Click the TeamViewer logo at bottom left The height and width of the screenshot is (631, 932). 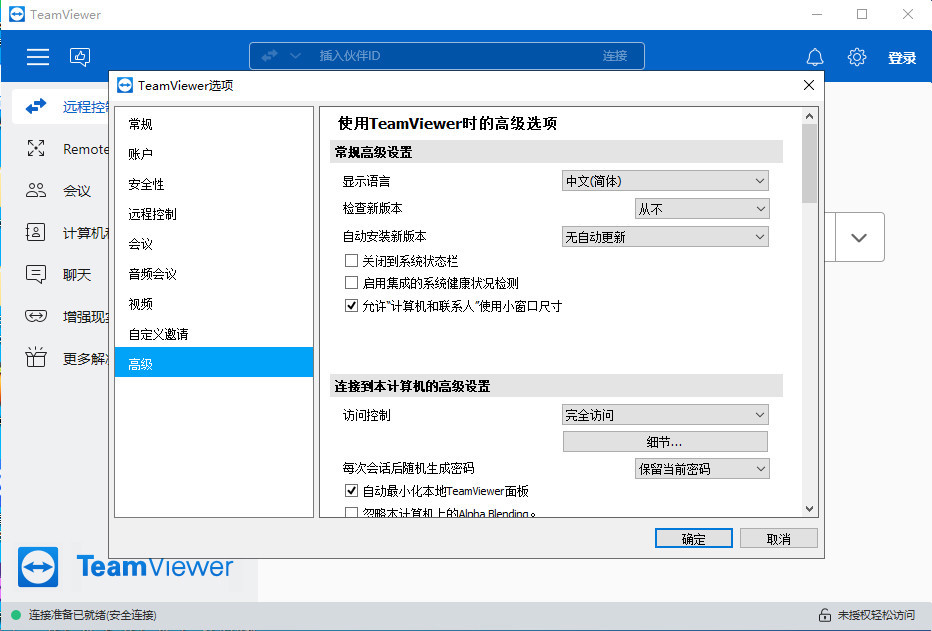pos(125,567)
